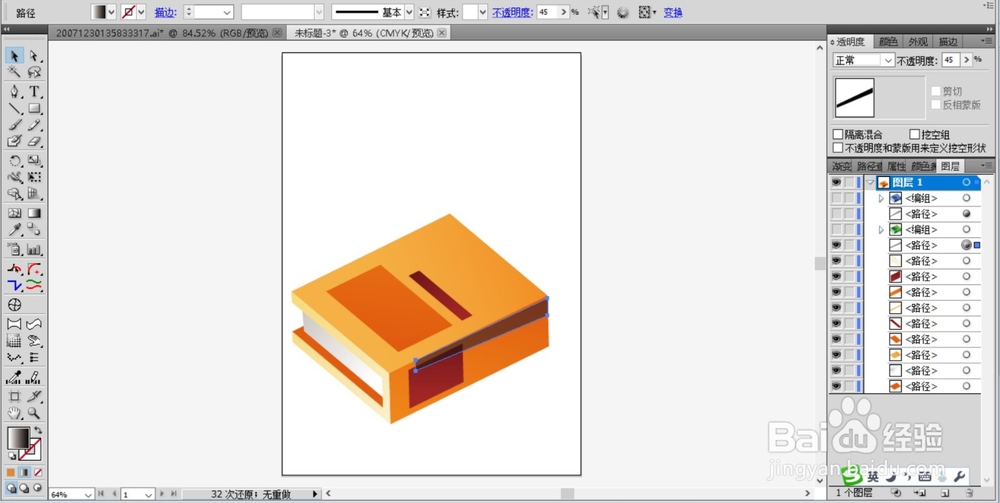Enable the 挖空组 checkbox
Viewport: 1000px width, 503px height.
pyautogui.click(x=915, y=135)
